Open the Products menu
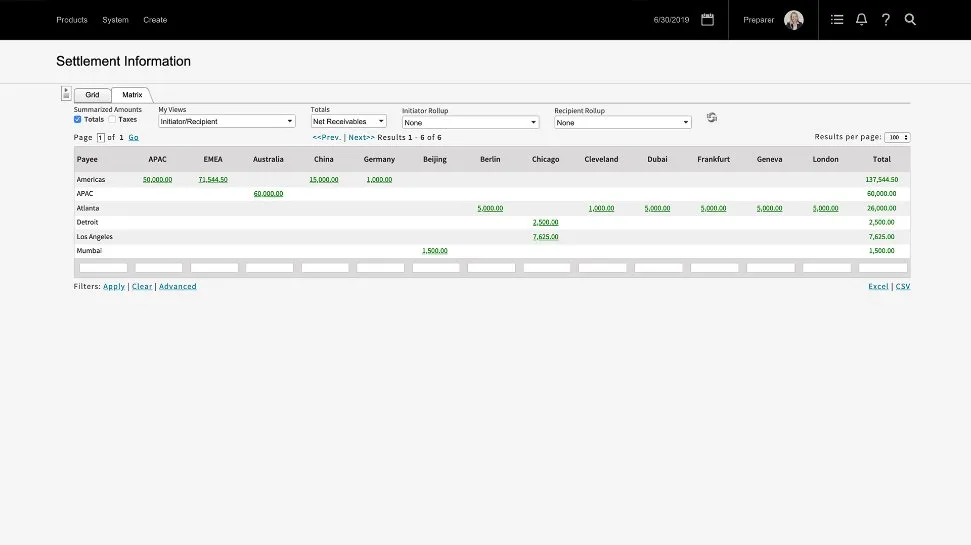 [x=72, y=20]
